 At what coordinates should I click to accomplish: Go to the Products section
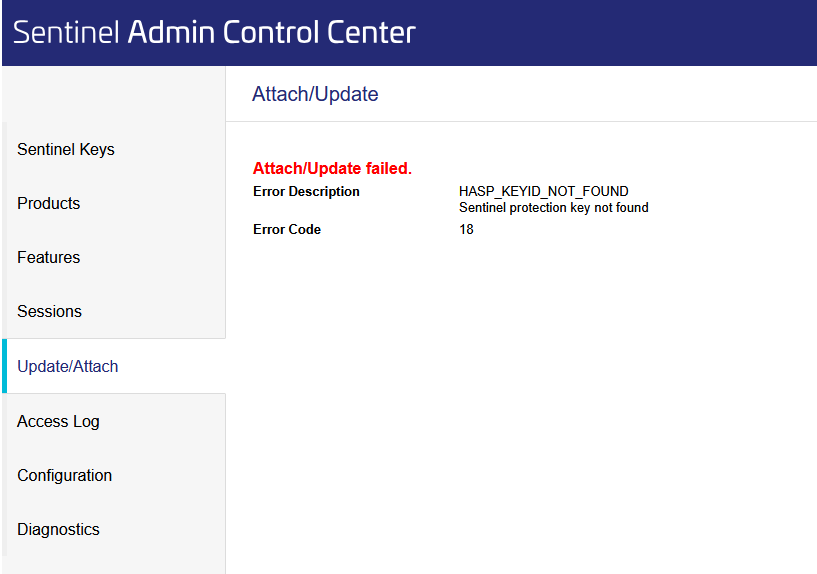point(49,204)
